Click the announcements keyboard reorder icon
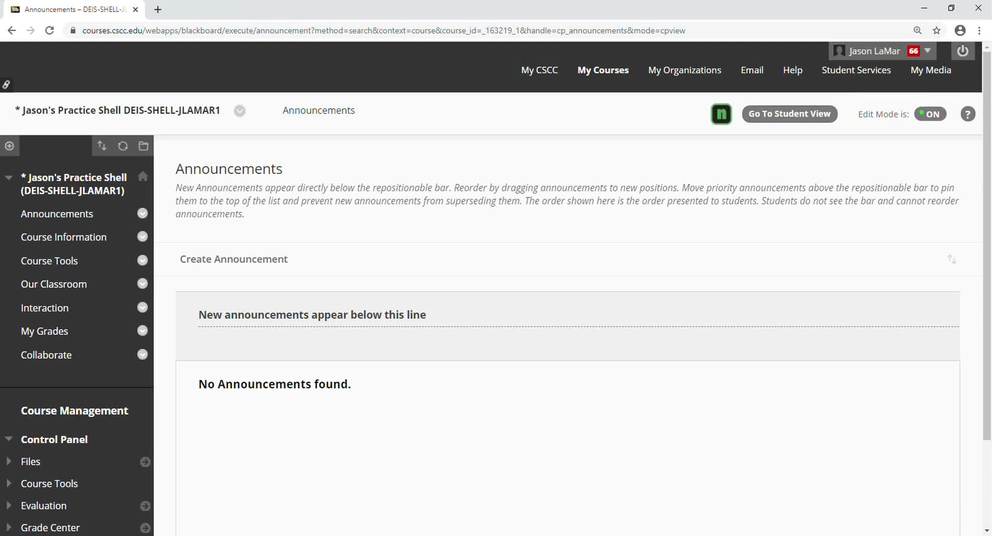The height and width of the screenshot is (536, 992). 951,259
